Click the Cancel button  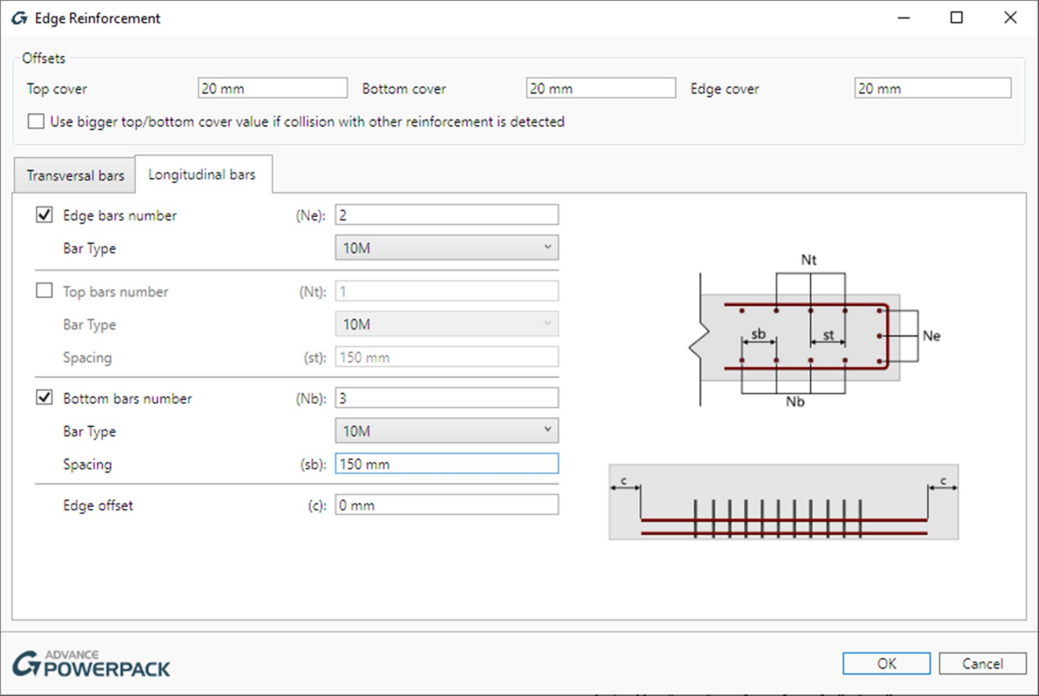coord(982,664)
